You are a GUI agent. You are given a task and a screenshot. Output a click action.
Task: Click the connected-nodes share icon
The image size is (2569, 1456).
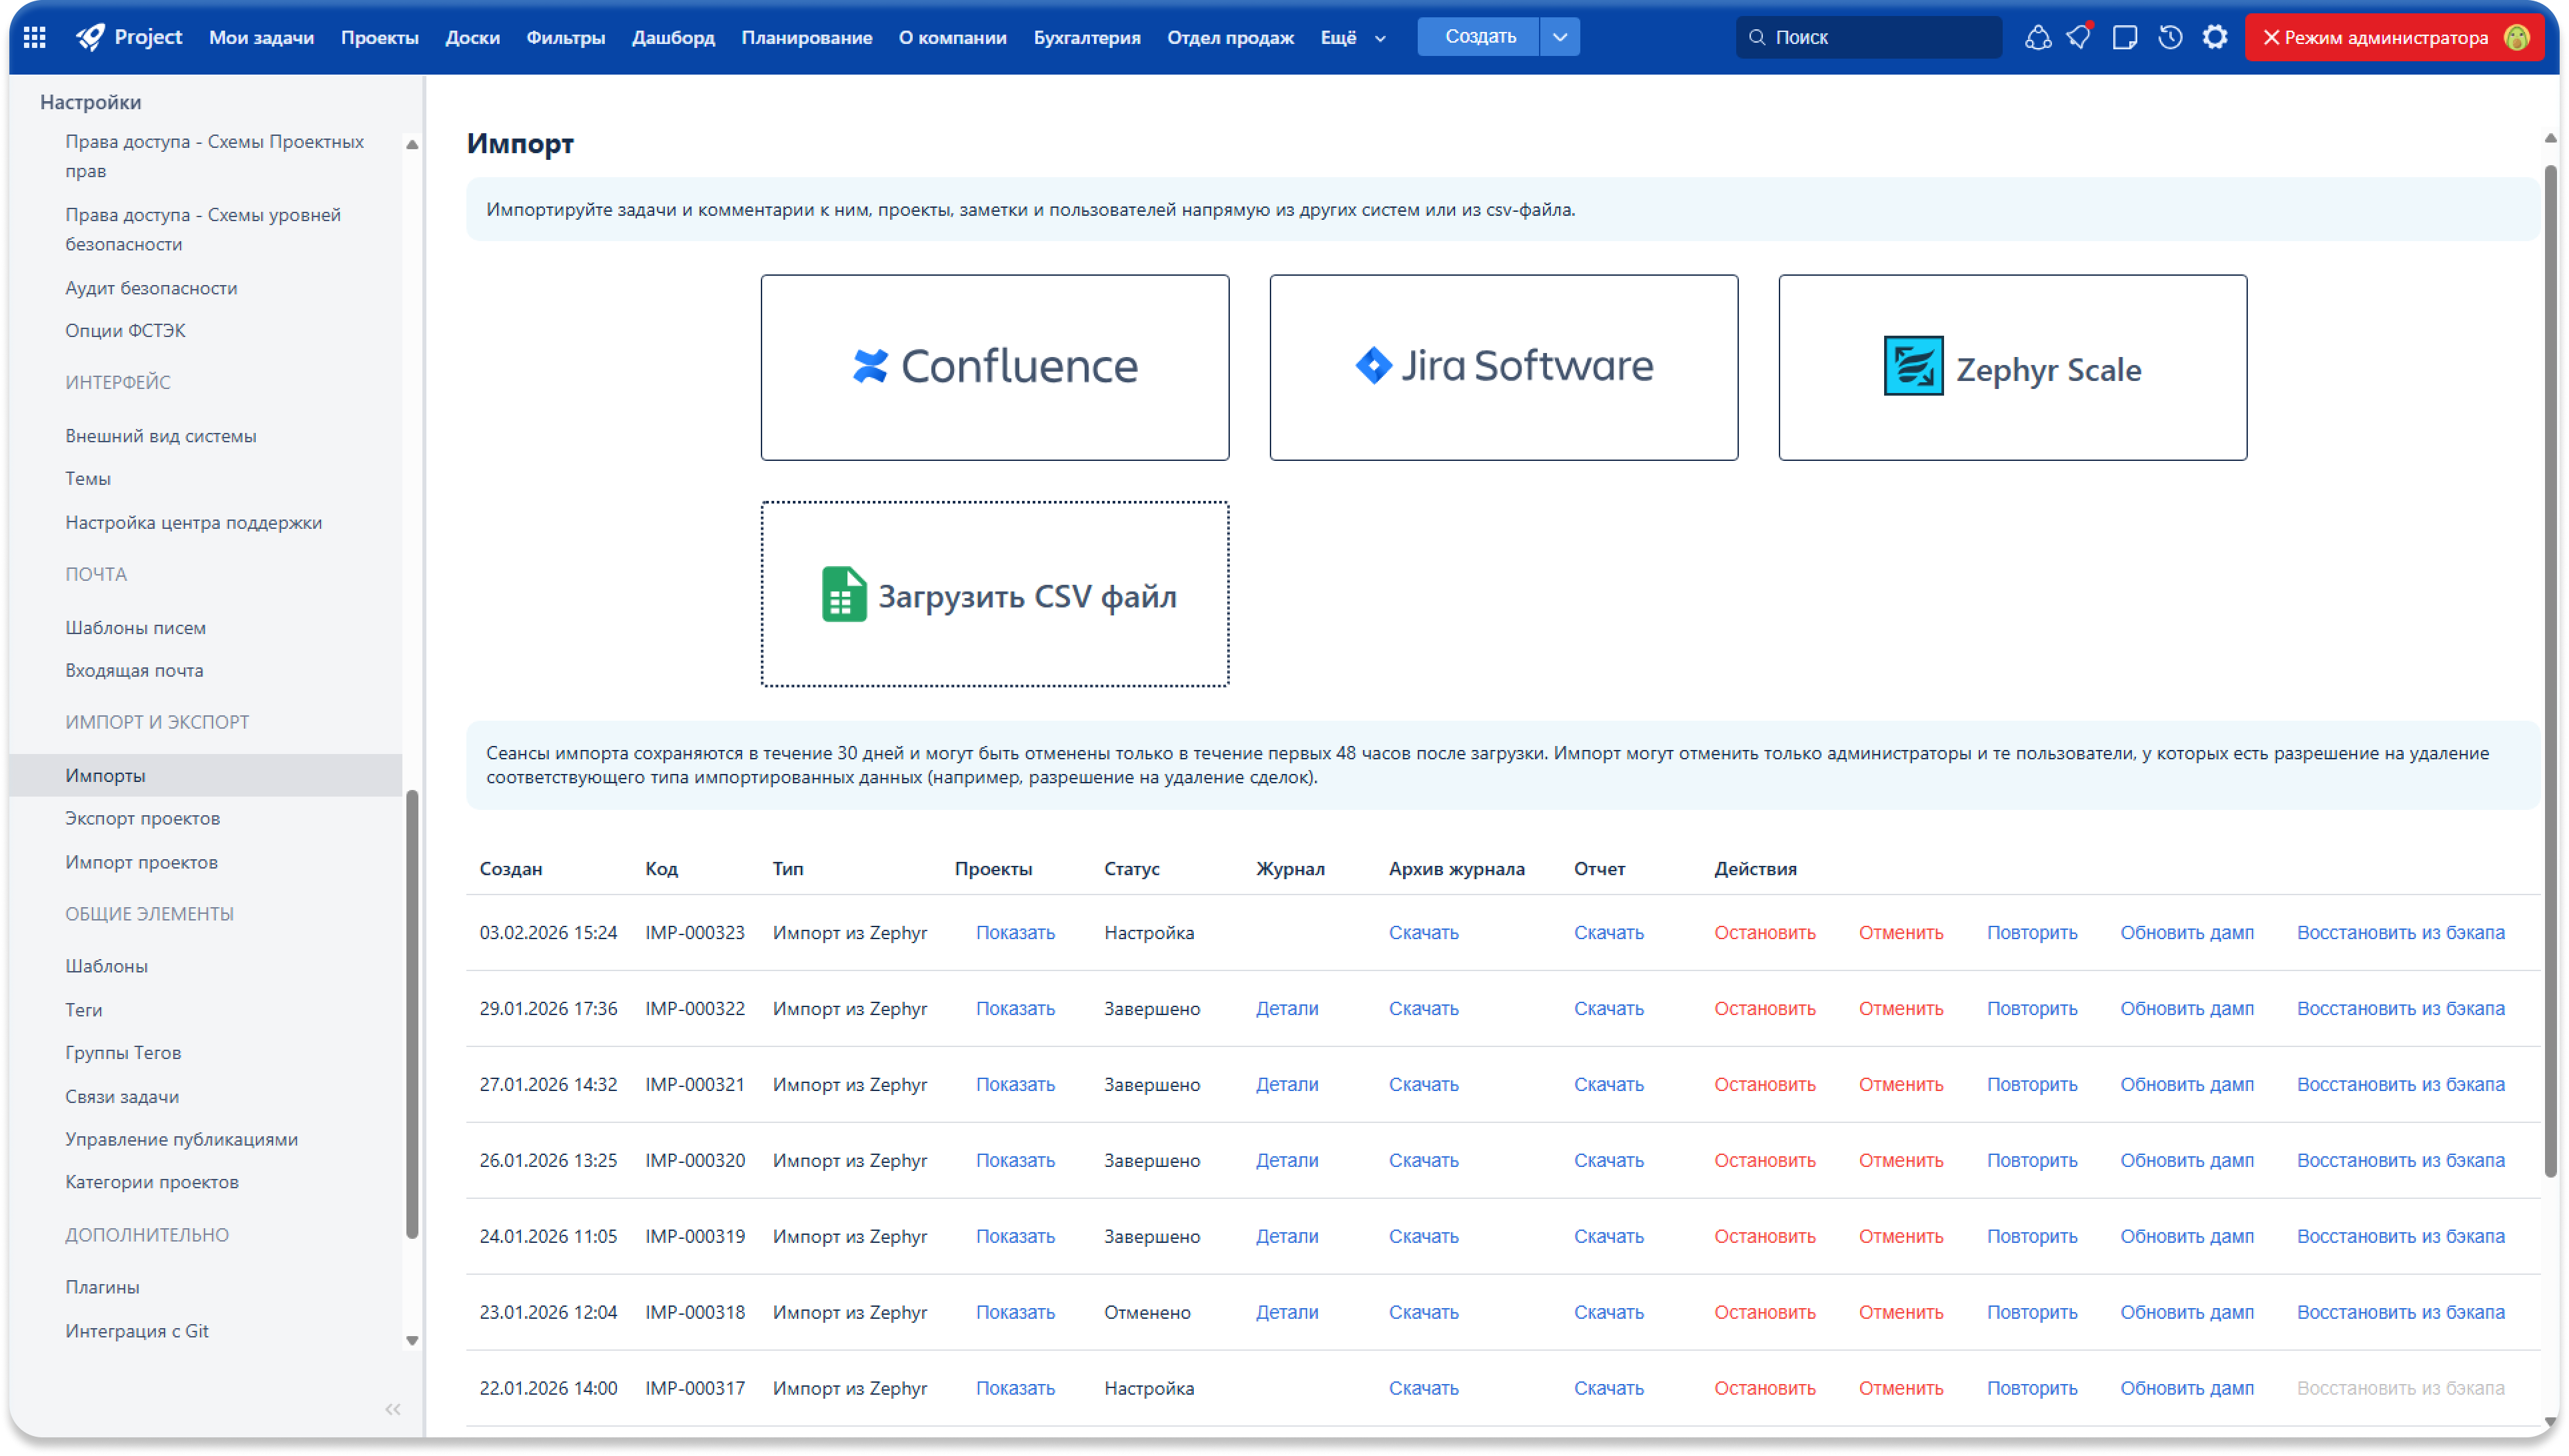2037,37
